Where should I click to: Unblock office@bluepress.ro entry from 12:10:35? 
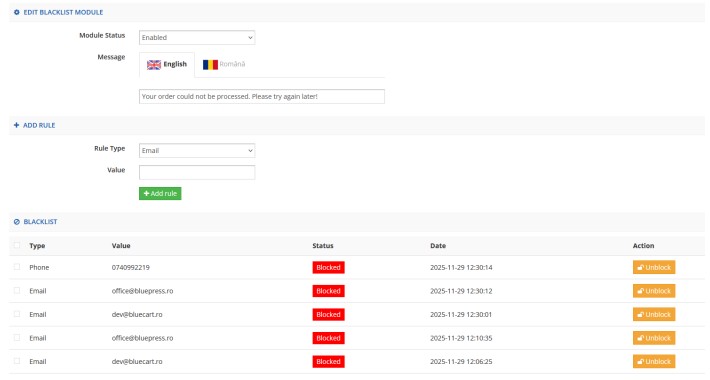(x=654, y=338)
